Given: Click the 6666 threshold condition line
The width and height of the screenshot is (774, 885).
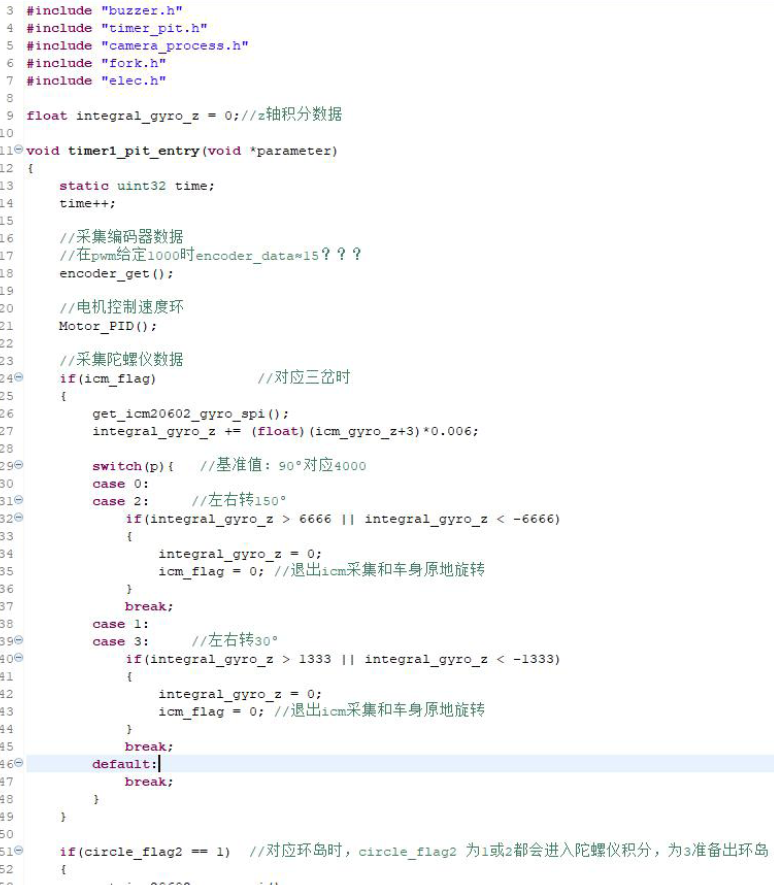Looking at the screenshot, I should coord(343,519).
